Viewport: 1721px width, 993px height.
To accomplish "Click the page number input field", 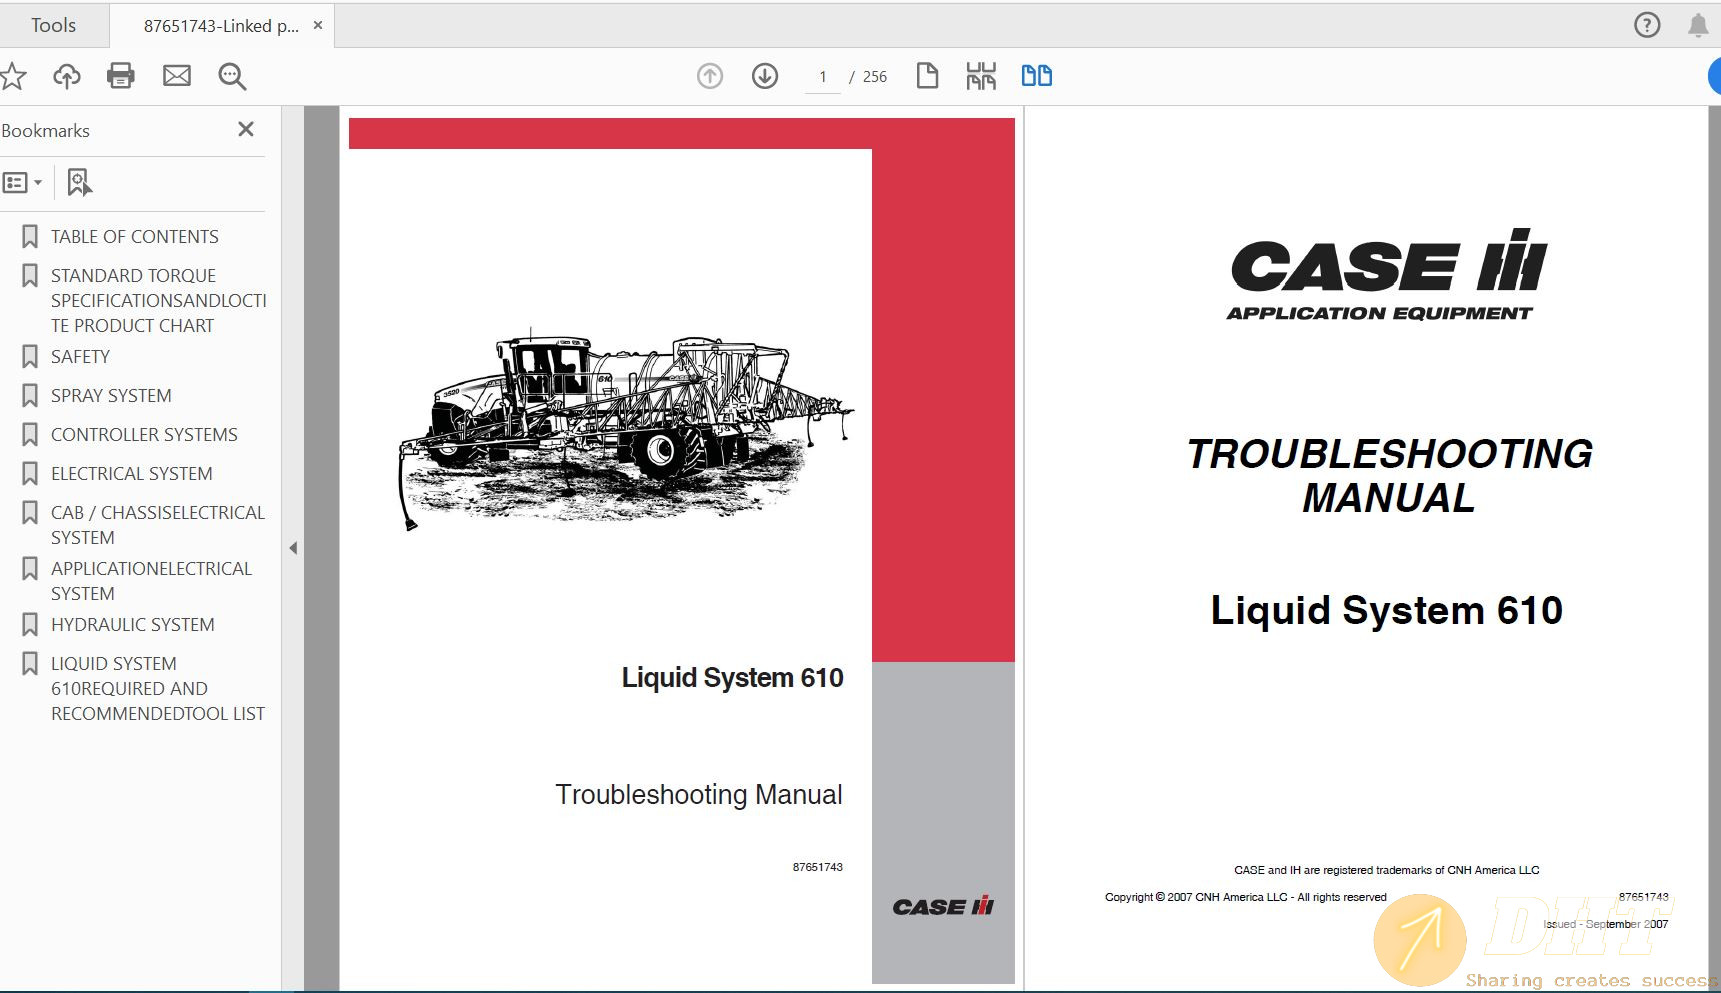I will [822, 75].
